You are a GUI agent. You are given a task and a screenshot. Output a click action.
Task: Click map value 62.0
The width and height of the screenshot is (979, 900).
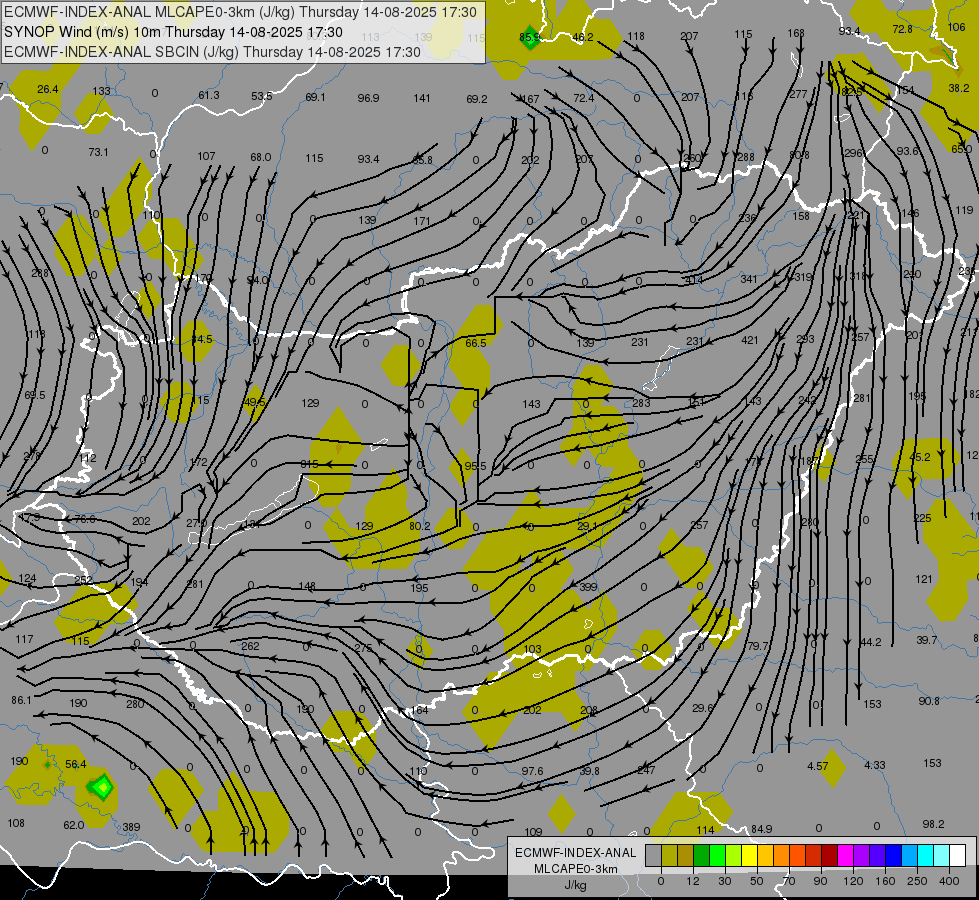point(74,825)
